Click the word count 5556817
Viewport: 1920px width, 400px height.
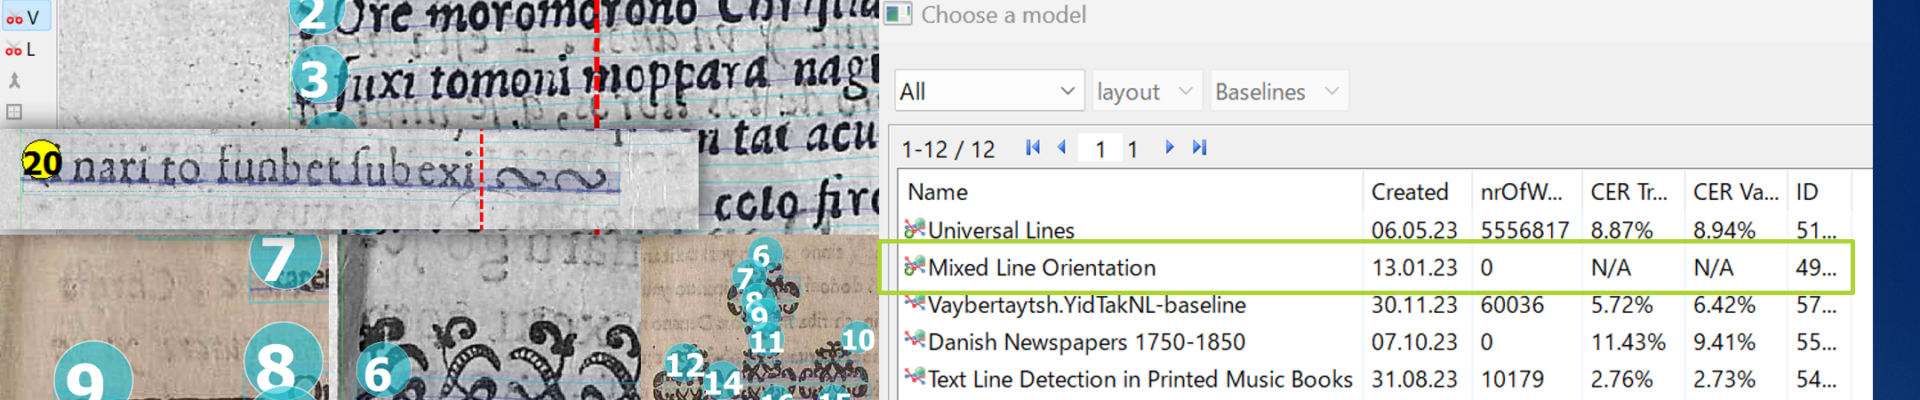(x=1525, y=230)
